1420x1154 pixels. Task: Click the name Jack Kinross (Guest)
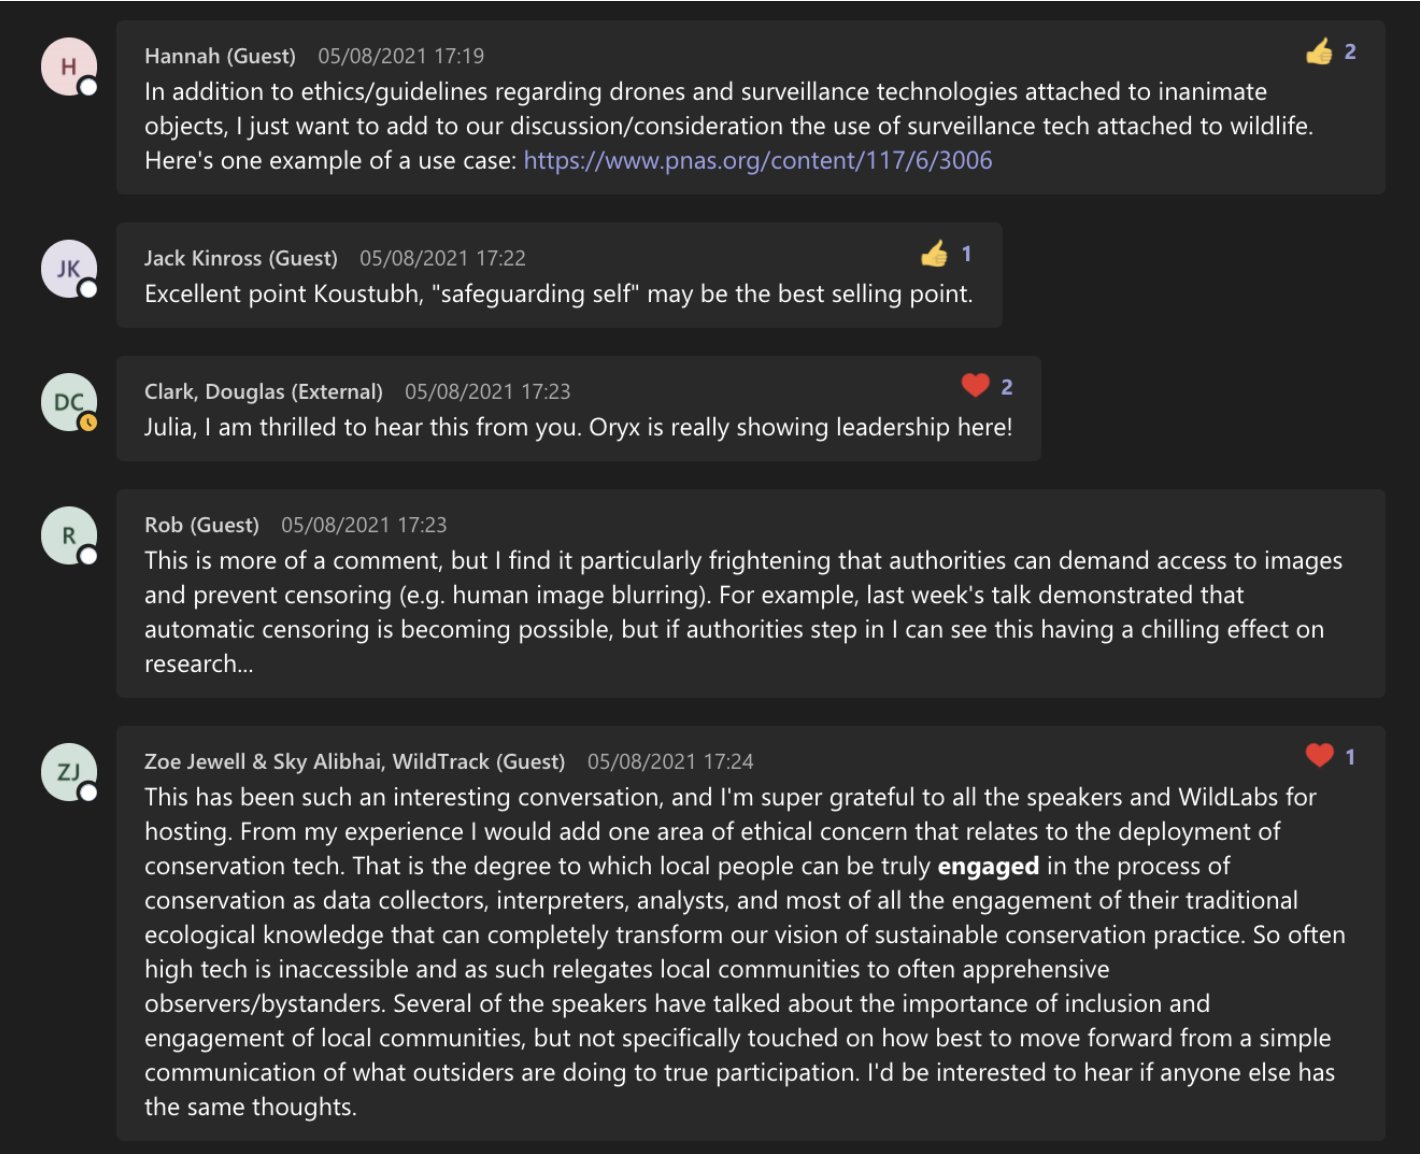tap(241, 258)
